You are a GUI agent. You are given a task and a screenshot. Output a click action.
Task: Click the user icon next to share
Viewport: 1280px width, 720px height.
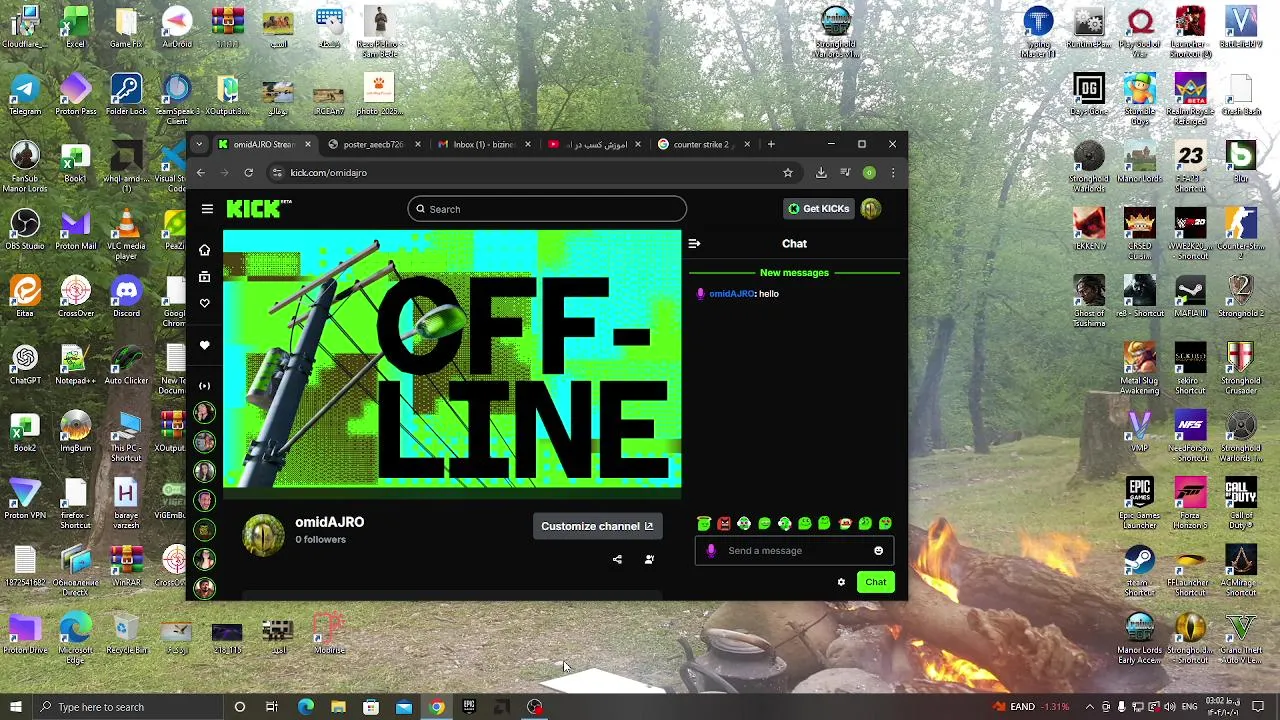pos(649,560)
